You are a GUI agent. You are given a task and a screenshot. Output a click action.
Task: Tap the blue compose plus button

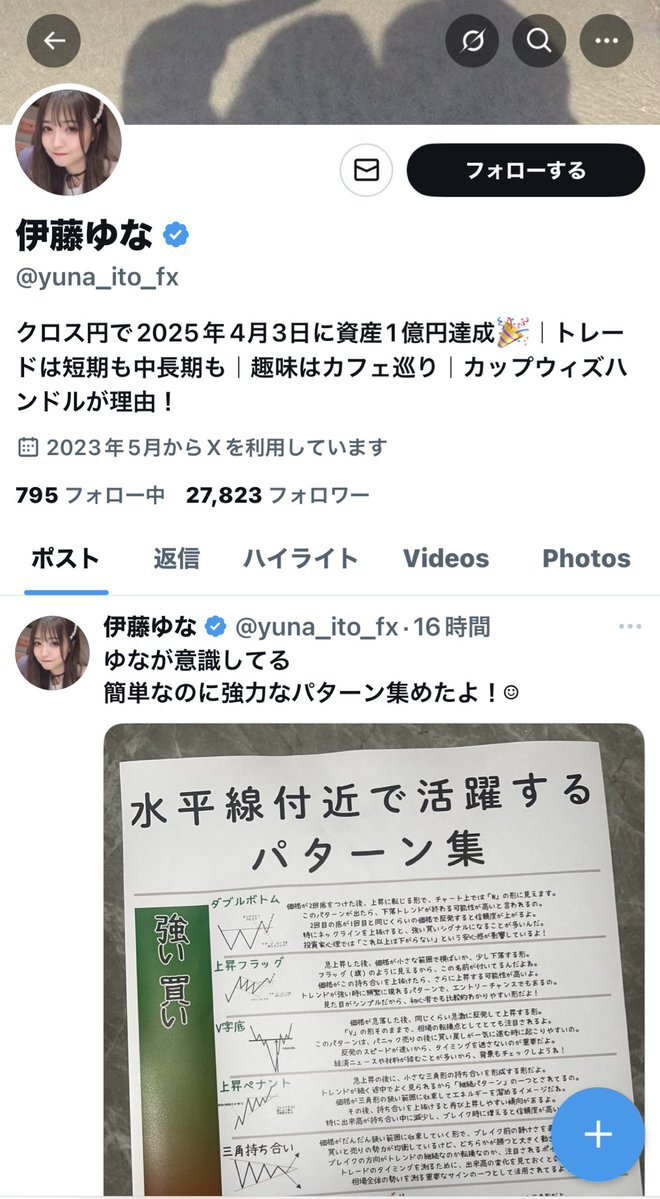(598, 1135)
